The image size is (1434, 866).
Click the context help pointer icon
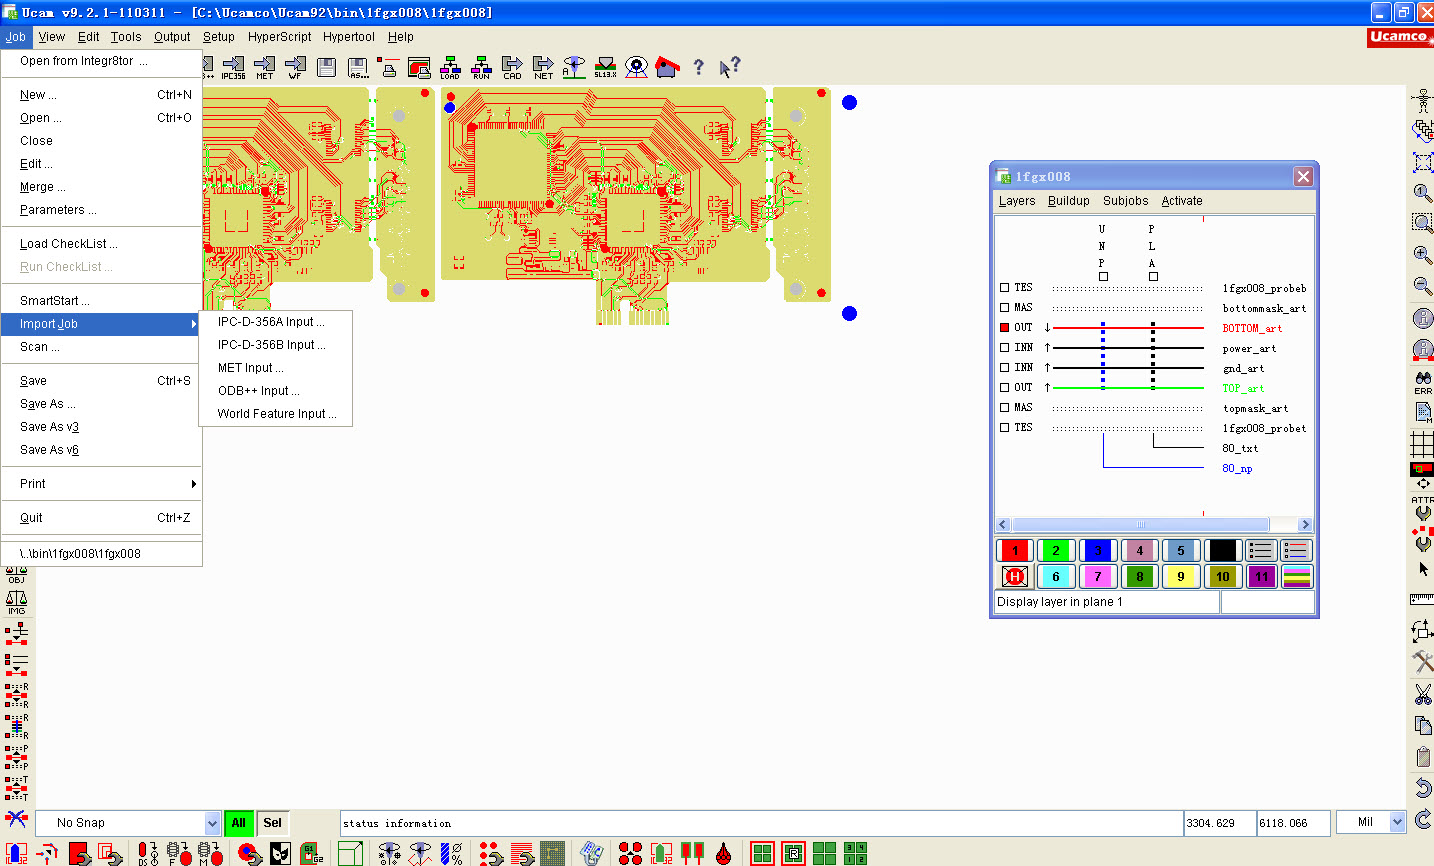point(730,67)
